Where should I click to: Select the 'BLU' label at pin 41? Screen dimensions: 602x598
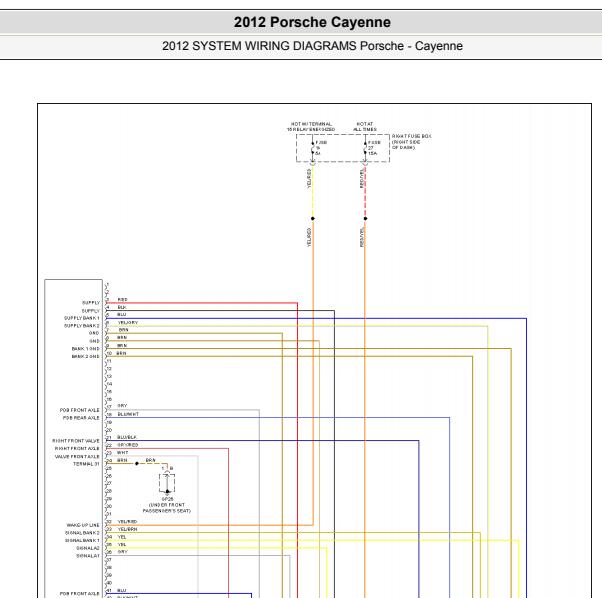point(122,590)
